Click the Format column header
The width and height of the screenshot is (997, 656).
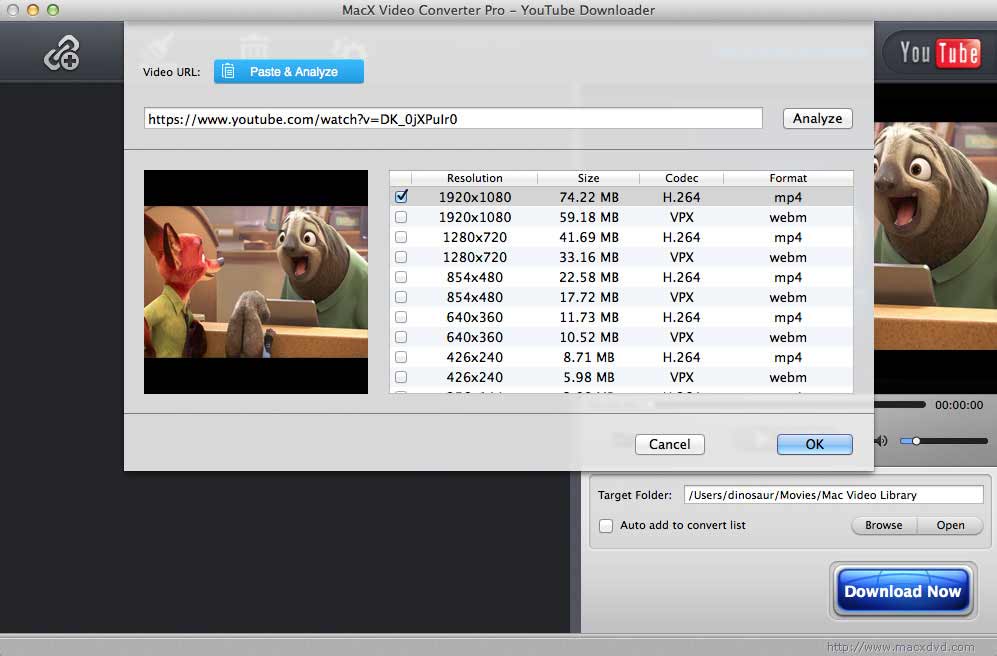coord(788,178)
